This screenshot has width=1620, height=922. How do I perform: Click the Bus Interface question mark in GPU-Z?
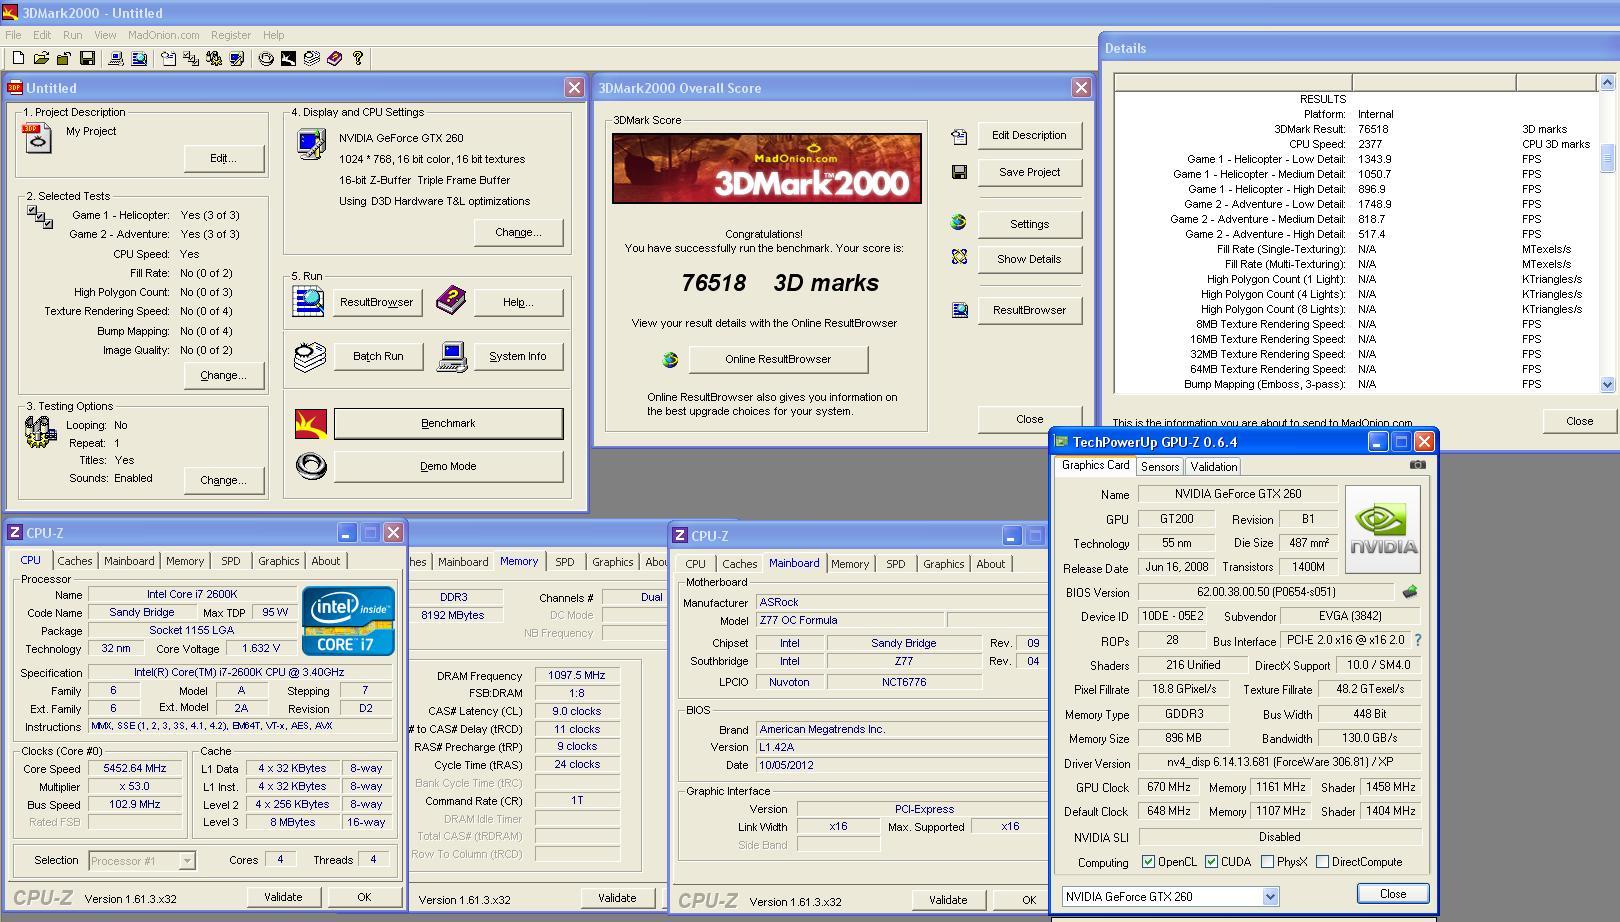coord(1417,640)
